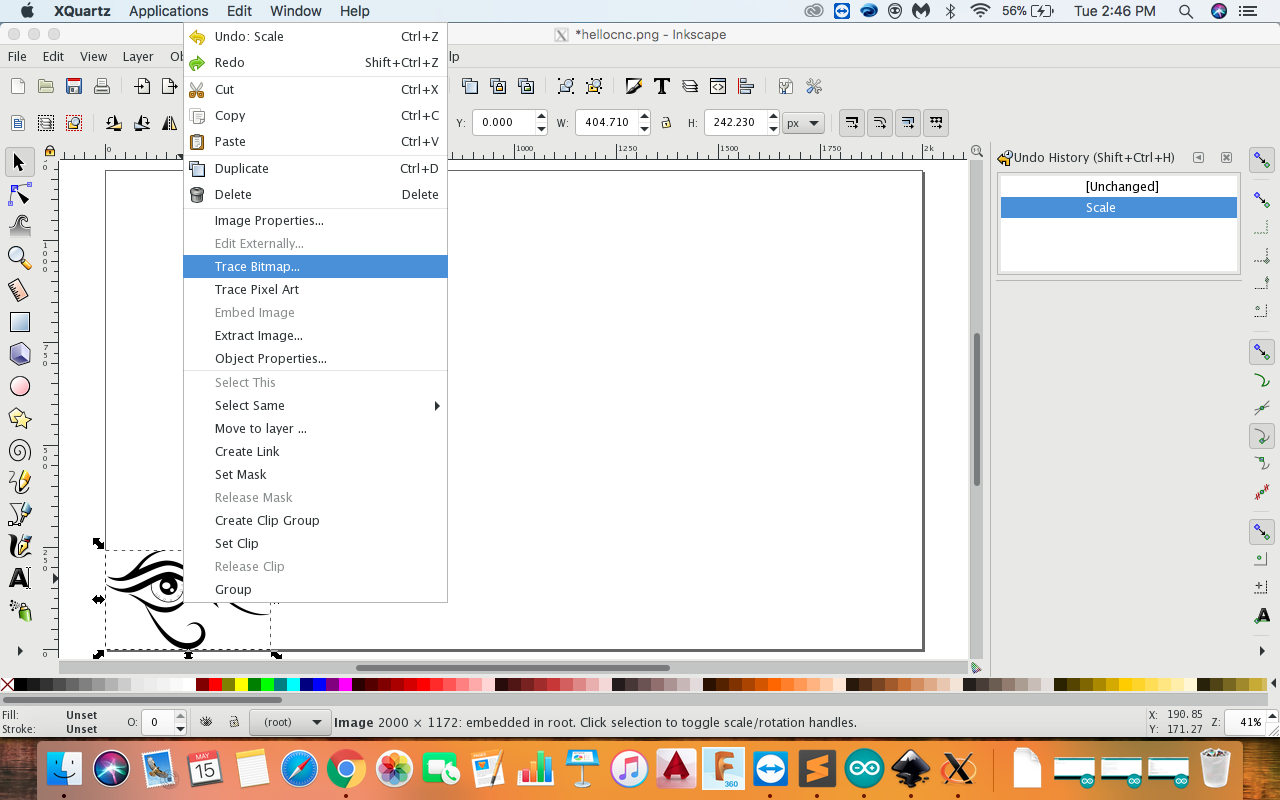Pick the black swatch in palette
The height and width of the screenshot is (800, 1280).
(20, 685)
